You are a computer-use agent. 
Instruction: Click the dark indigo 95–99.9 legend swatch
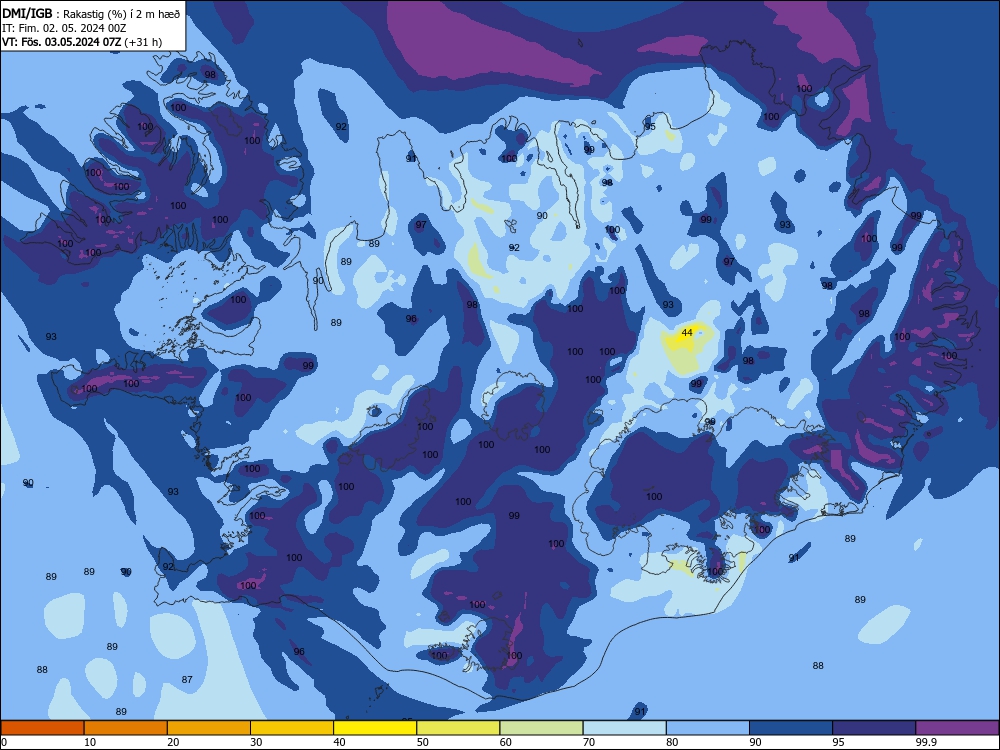(874, 728)
